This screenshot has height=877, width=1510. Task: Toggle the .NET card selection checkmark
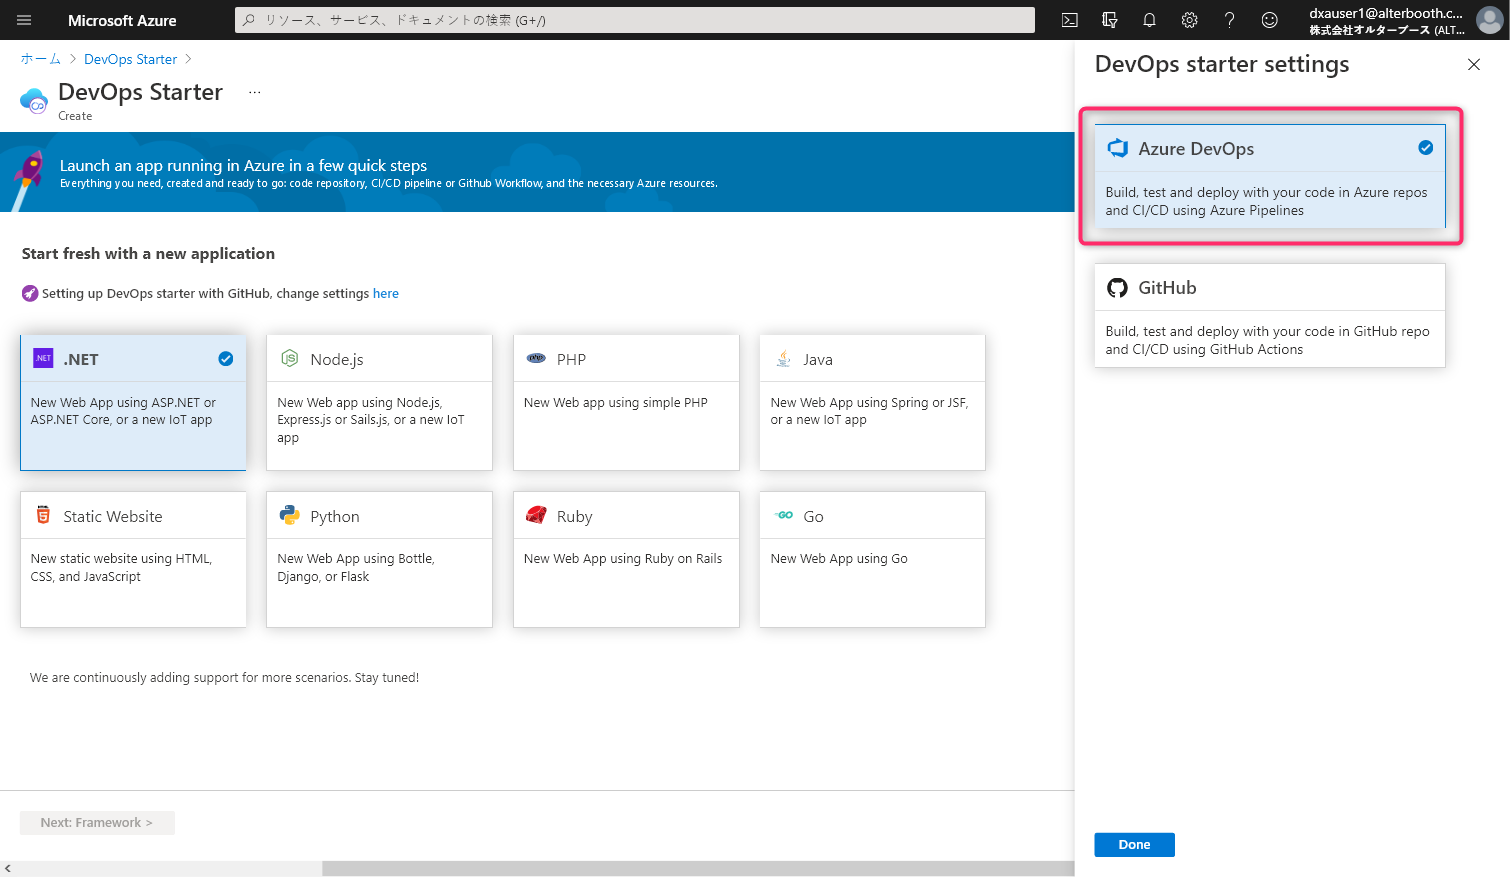[x=226, y=358]
